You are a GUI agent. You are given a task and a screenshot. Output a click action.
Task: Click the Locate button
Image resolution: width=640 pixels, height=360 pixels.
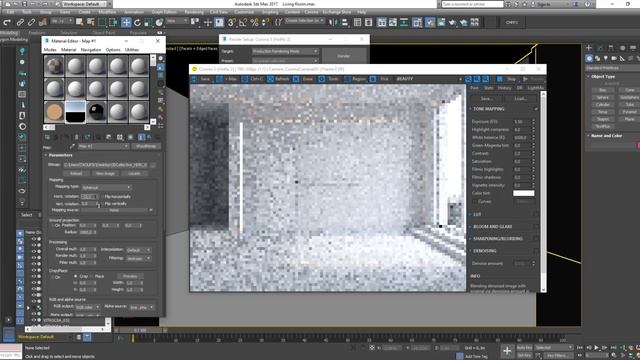click(x=134, y=173)
